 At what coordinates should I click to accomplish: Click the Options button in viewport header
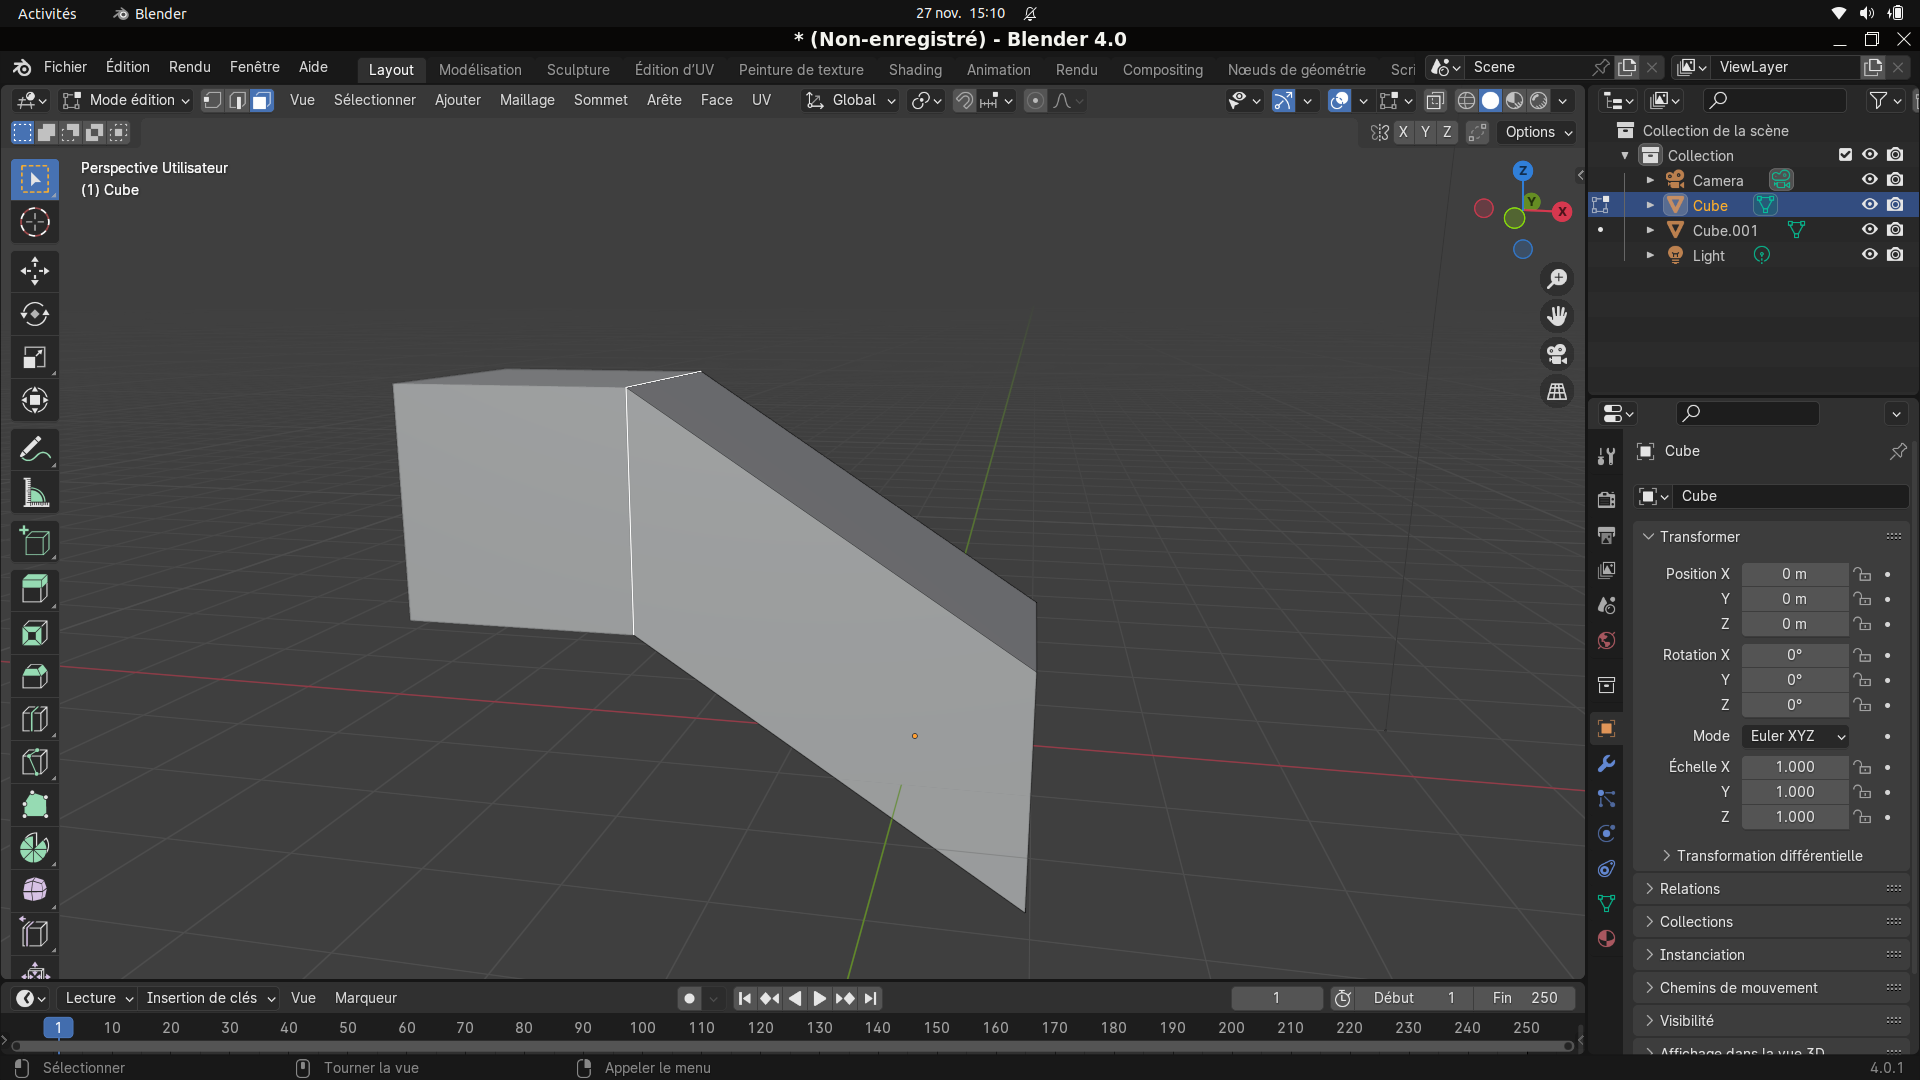coord(1538,132)
